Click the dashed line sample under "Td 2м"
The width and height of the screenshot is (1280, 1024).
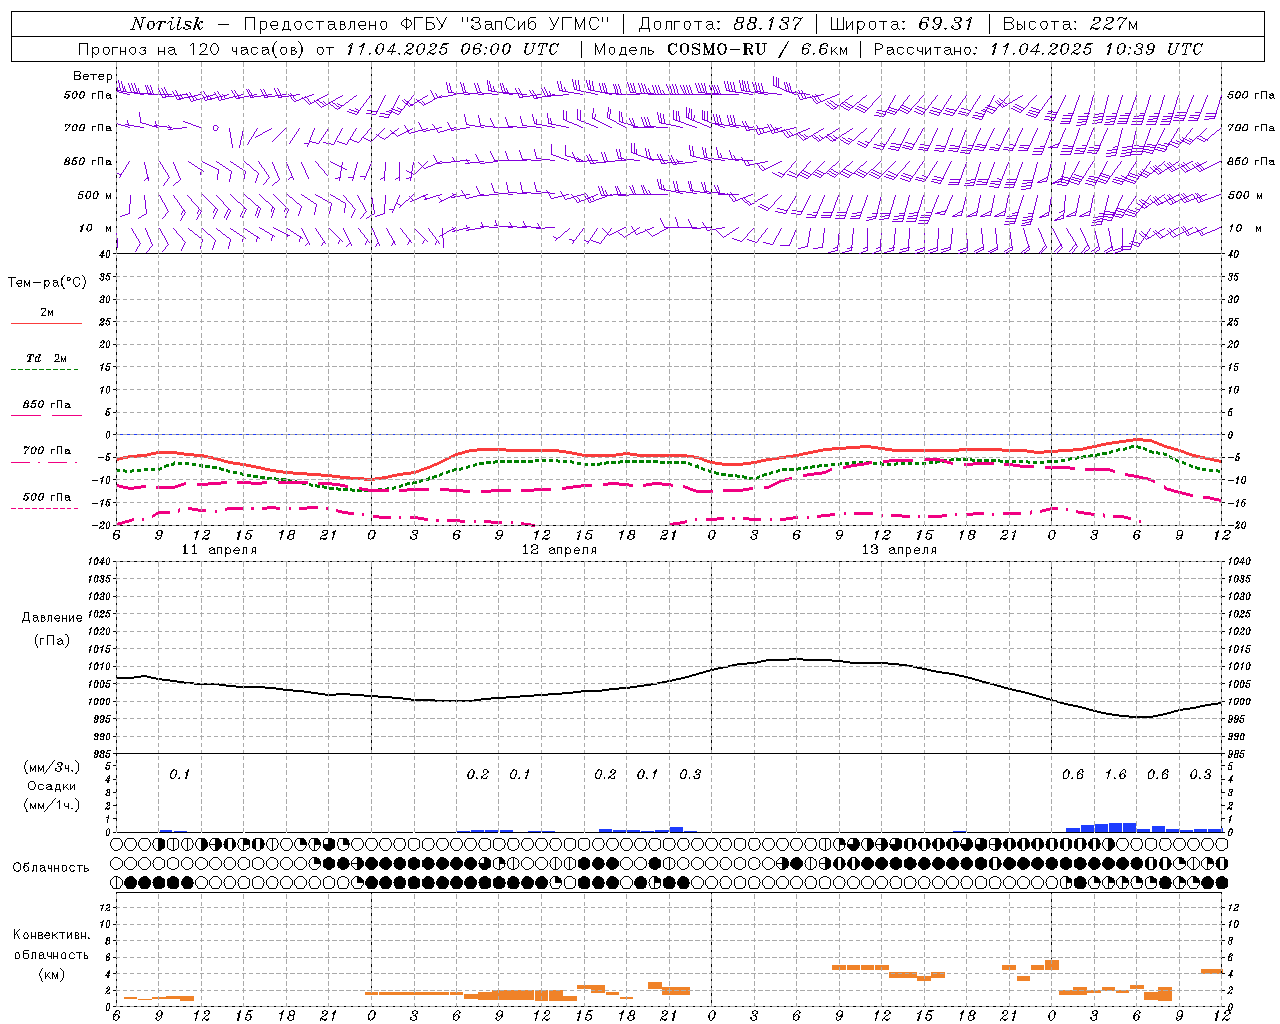(46, 370)
